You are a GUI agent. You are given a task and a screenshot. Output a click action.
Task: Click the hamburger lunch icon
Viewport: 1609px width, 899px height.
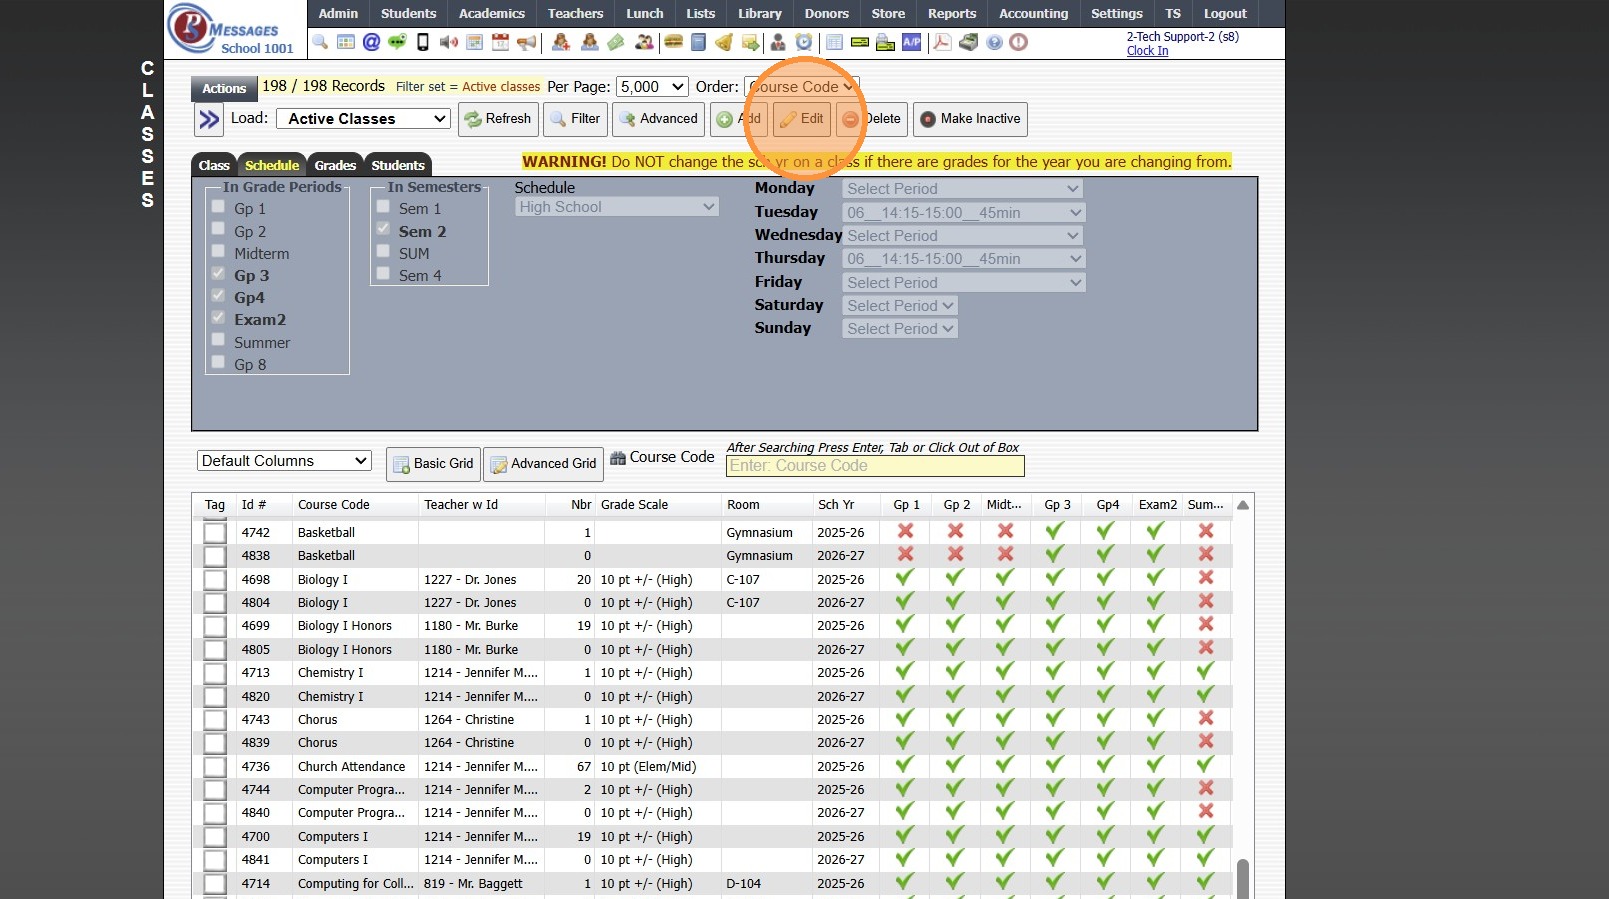pyautogui.click(x=673, y=42)
